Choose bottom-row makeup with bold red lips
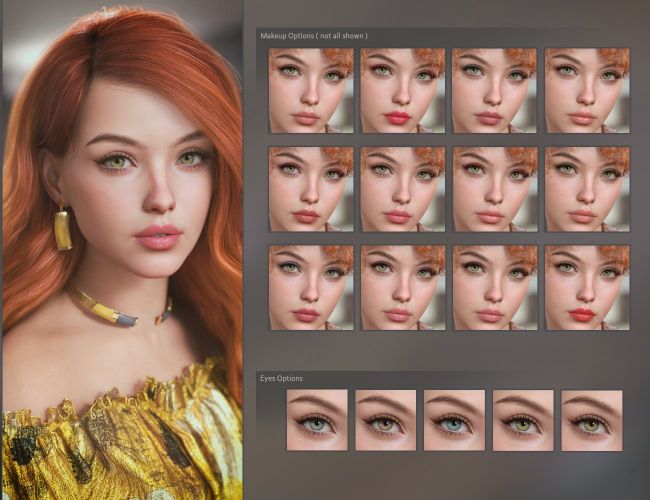The height and width of the screenshot is (500, 650). click(587, 288)
